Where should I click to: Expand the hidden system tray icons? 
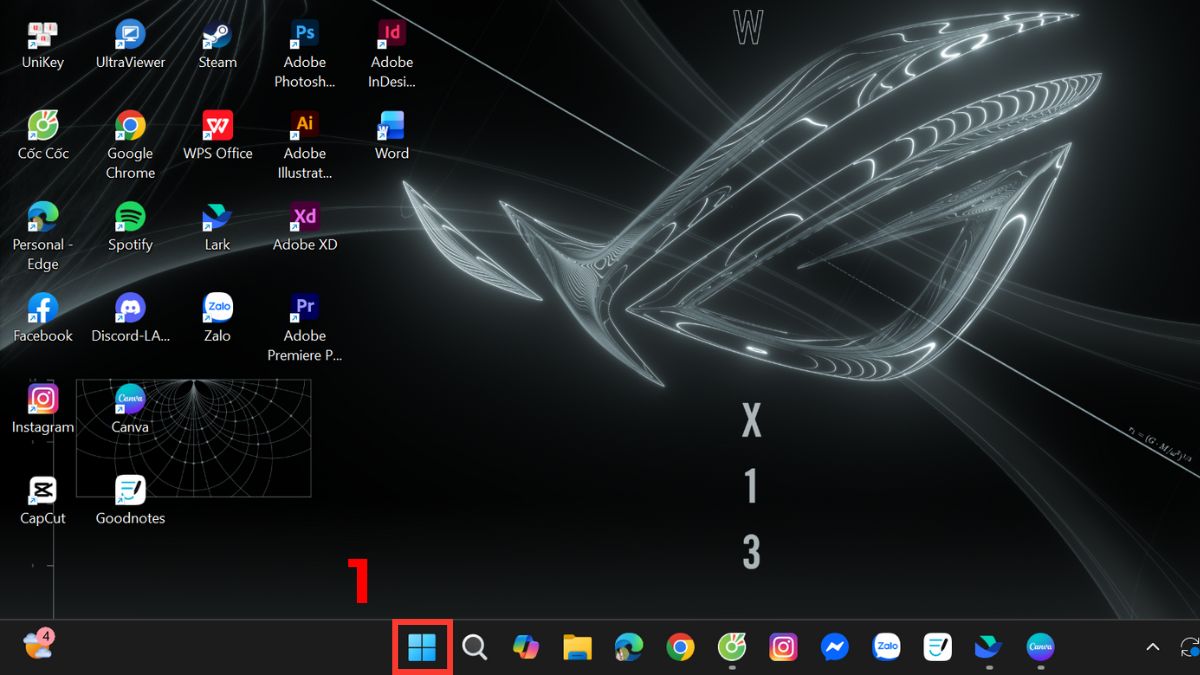point(1153,647)
